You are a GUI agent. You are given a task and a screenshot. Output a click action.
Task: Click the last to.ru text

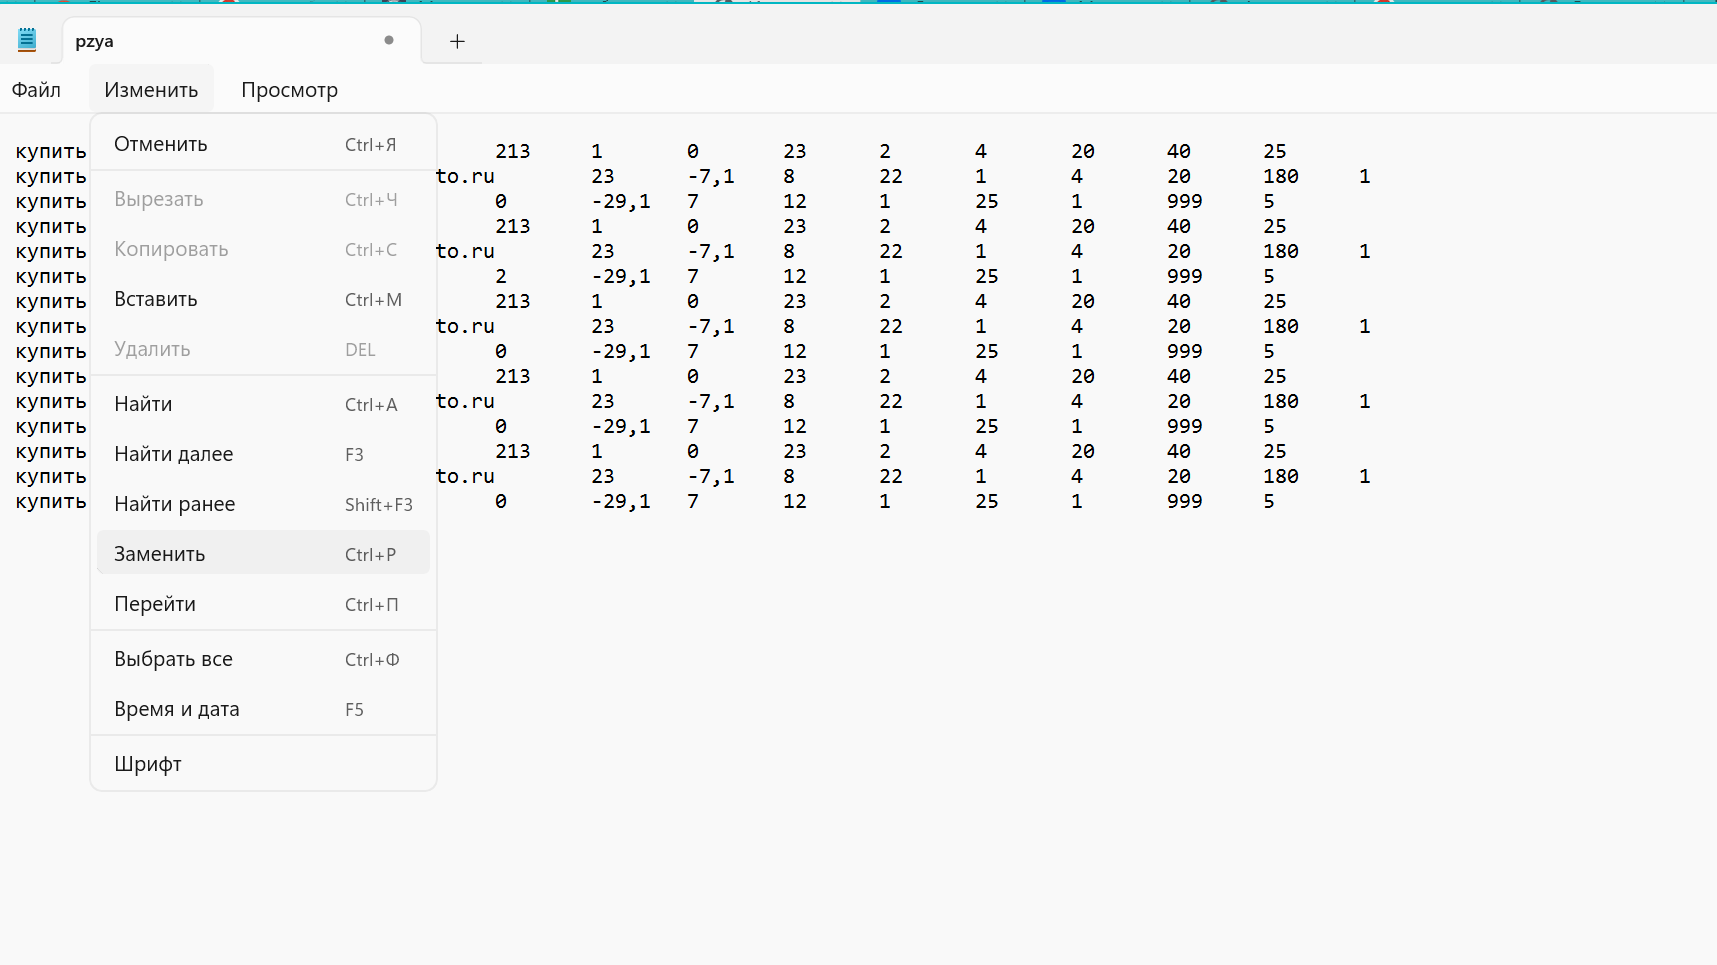(x=465, y=476)
